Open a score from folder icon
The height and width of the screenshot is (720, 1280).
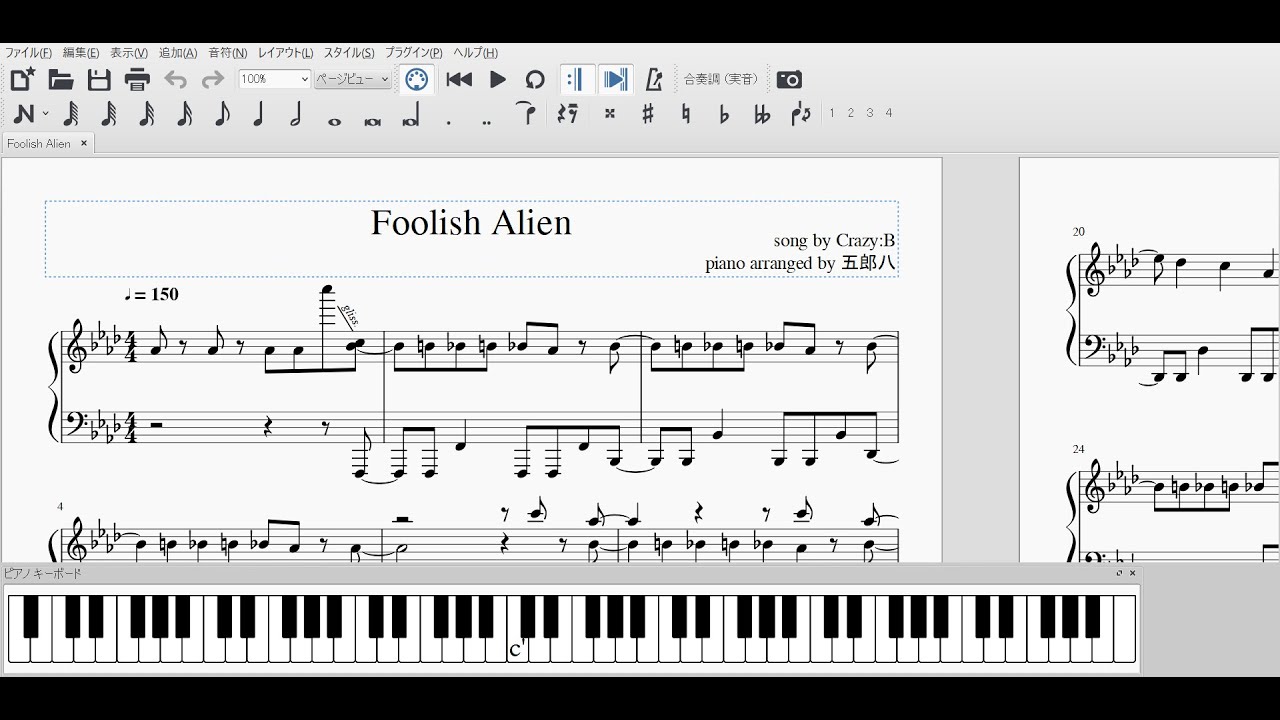point(61,80)
